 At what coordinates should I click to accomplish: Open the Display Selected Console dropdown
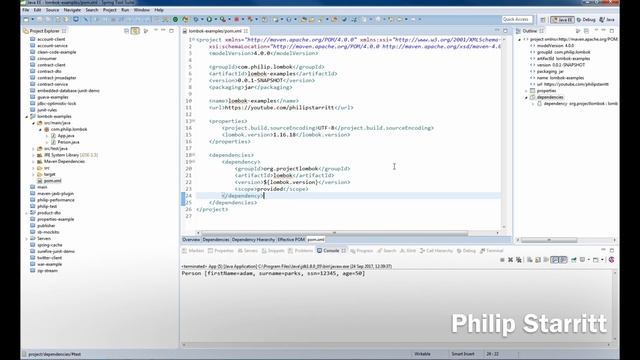pyautogui.click(x=589, y=260)
